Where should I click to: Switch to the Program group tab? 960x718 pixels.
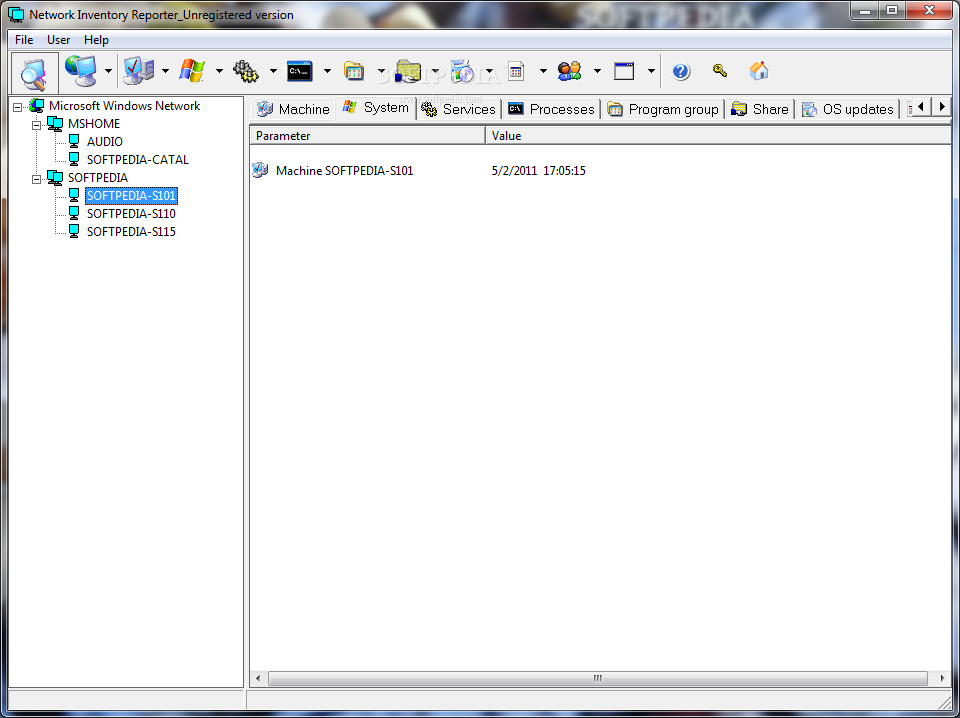[x=663, y=109]
